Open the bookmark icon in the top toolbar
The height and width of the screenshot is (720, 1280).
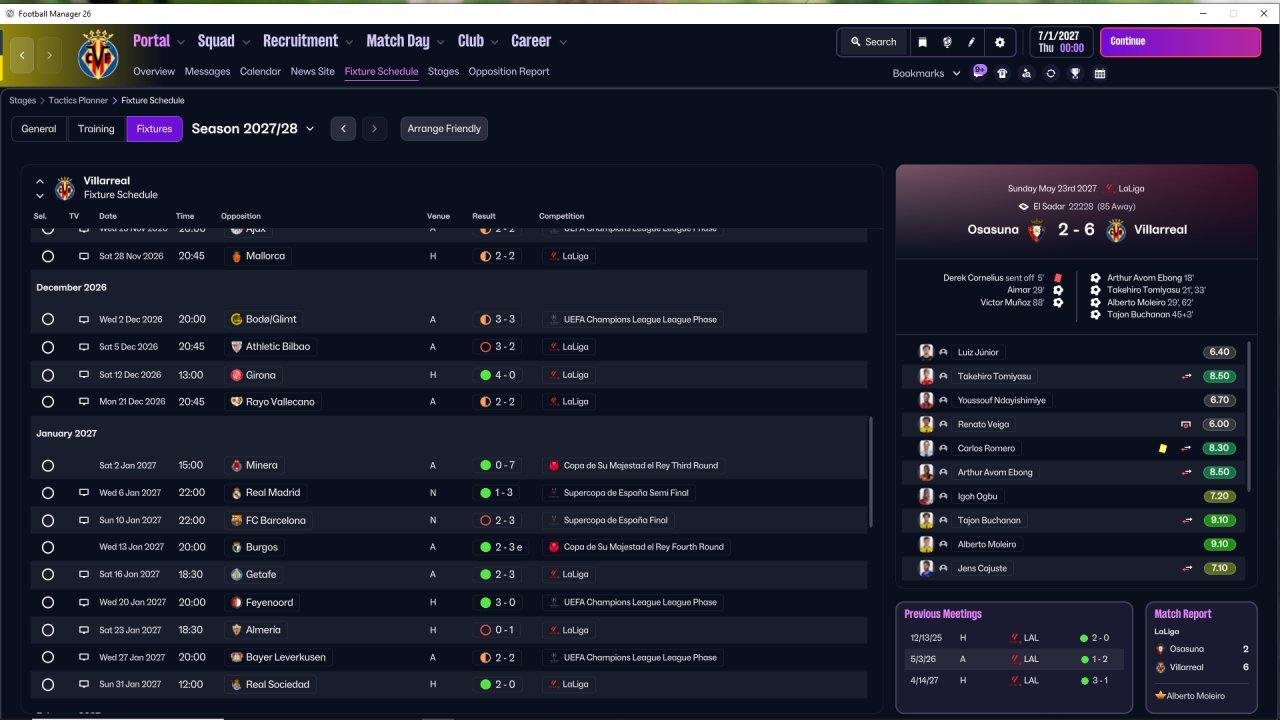point(922,42)
